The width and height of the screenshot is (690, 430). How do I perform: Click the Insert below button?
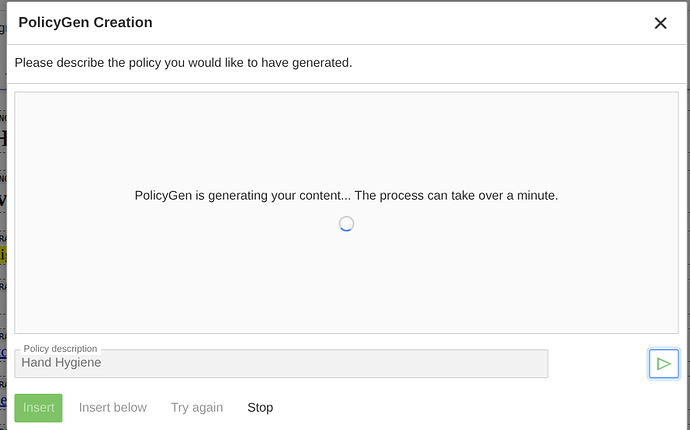113,407
